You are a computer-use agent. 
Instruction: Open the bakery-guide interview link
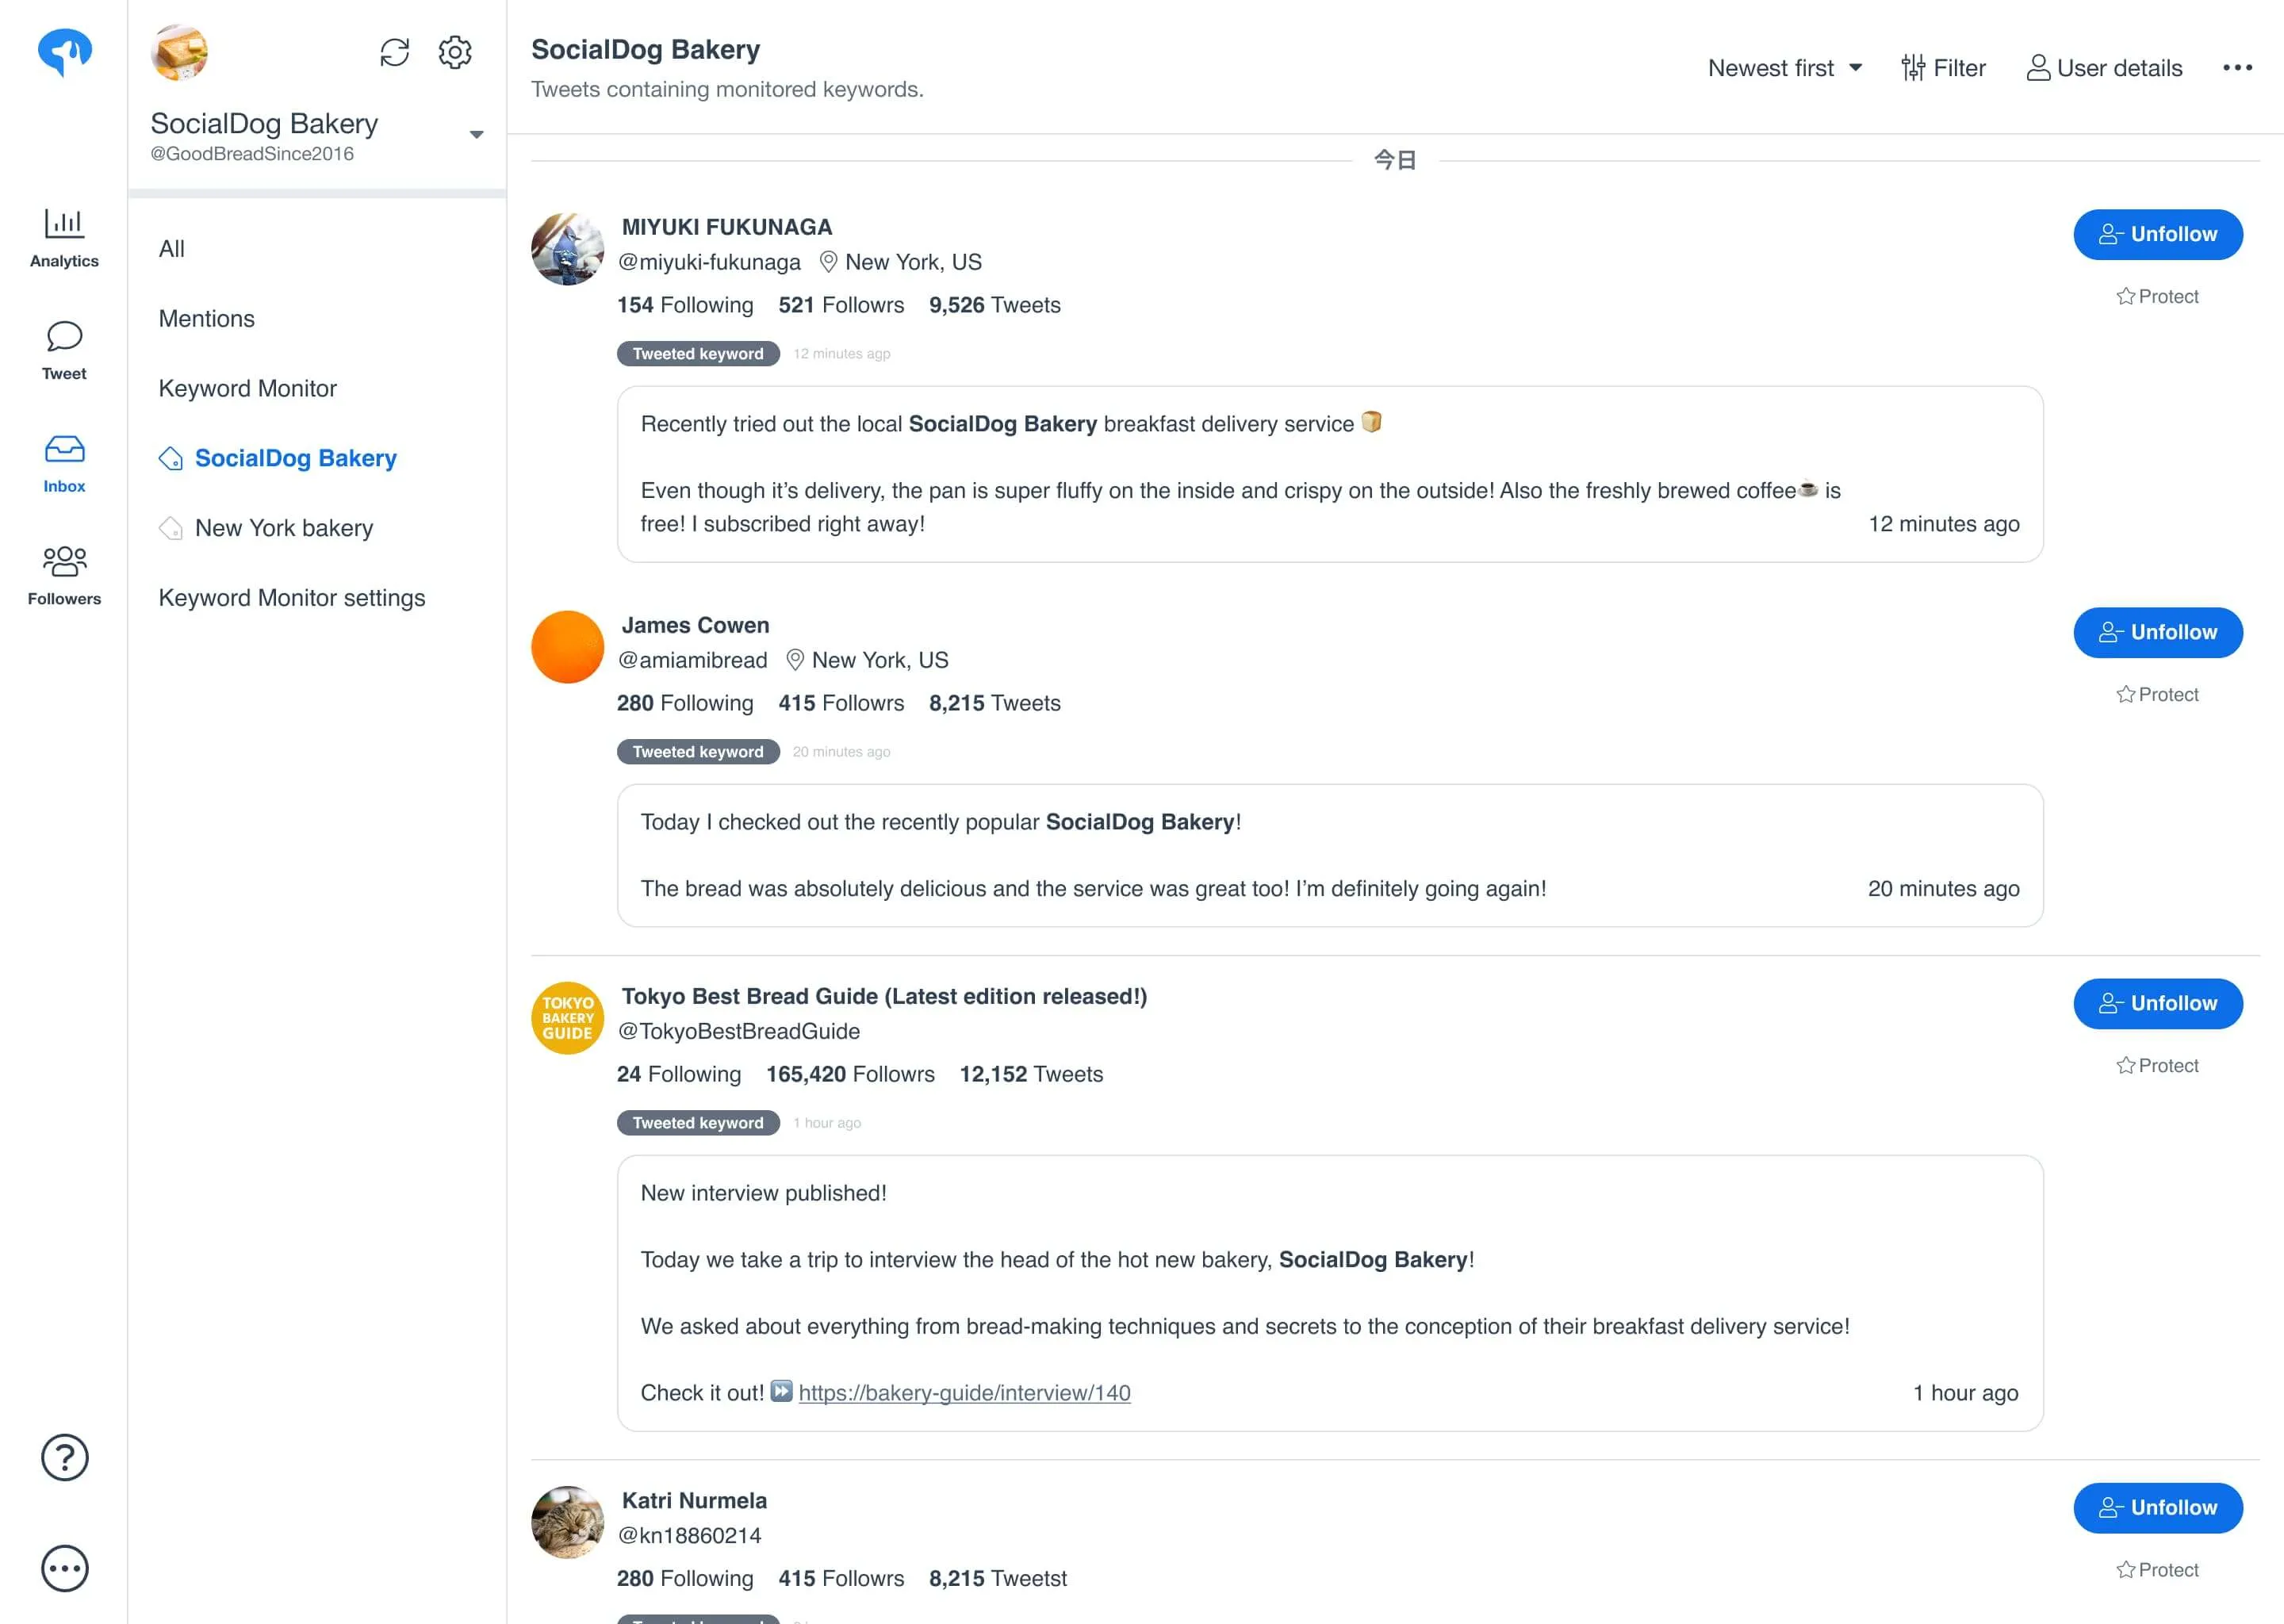point(964,1392)
